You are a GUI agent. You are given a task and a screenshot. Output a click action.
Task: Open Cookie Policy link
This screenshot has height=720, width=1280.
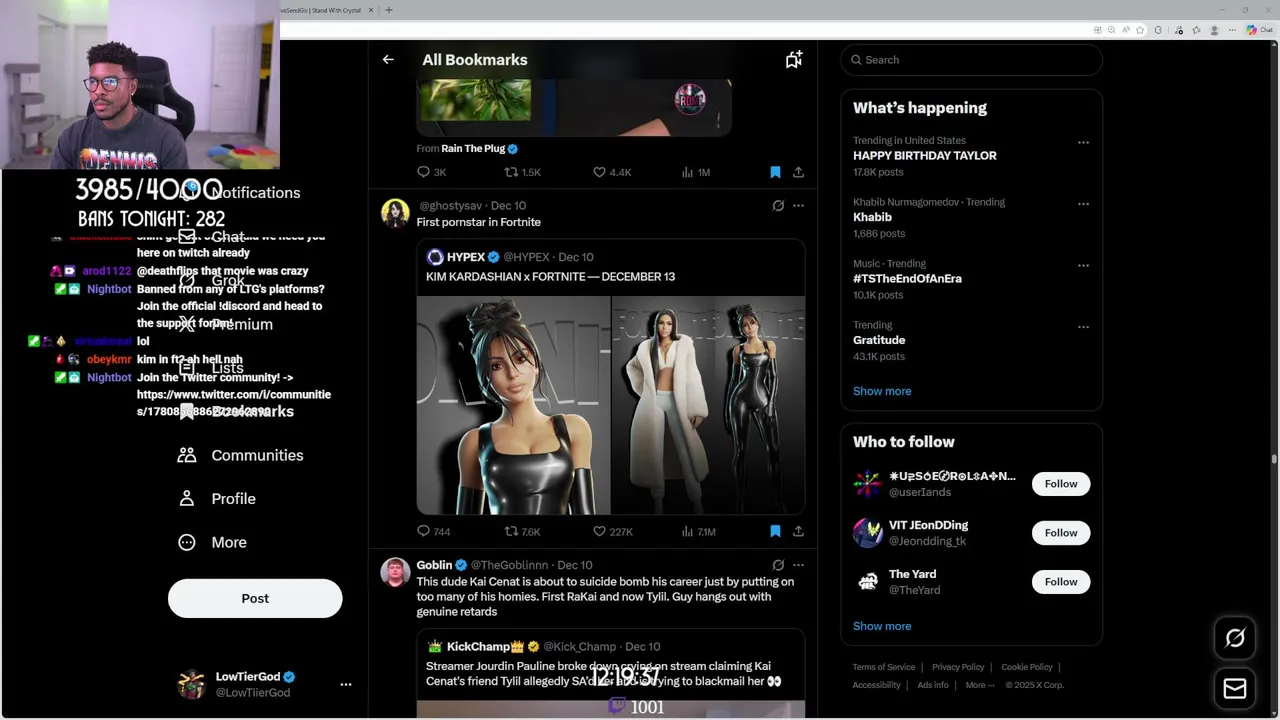coord(1027,667)
